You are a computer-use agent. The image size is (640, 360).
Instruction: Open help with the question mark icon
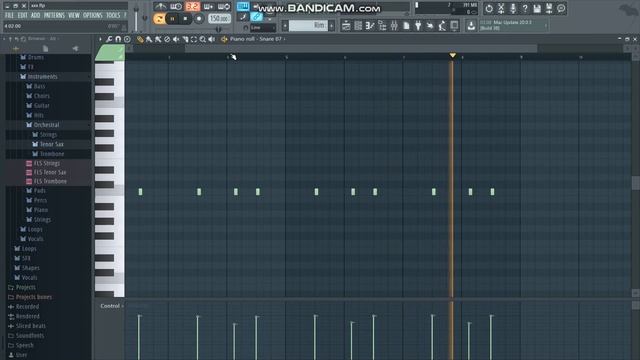[x=525, y=8]
